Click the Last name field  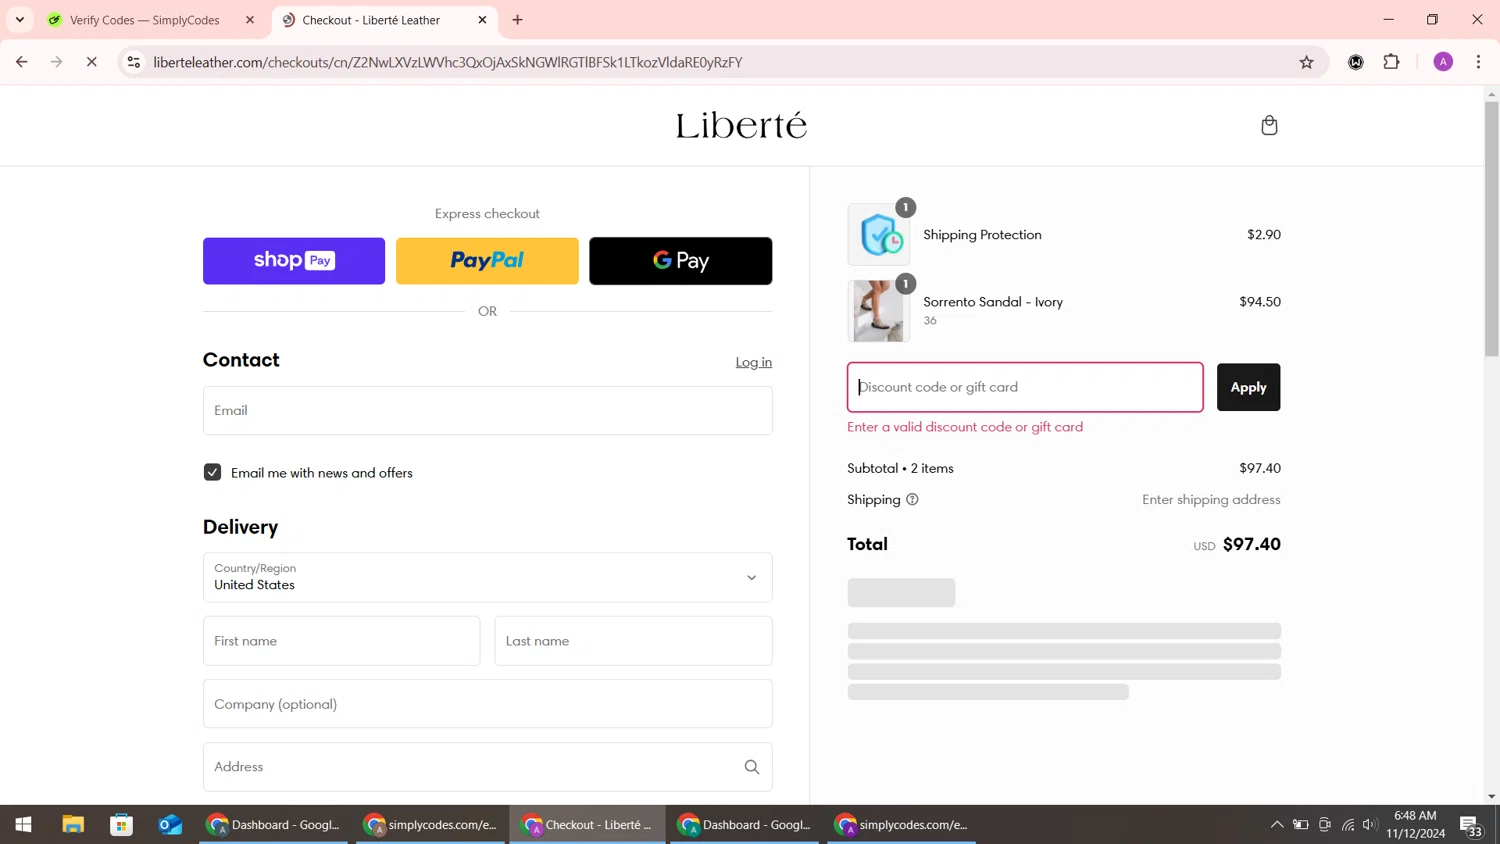pyautogui.click(x=633, y=641)
